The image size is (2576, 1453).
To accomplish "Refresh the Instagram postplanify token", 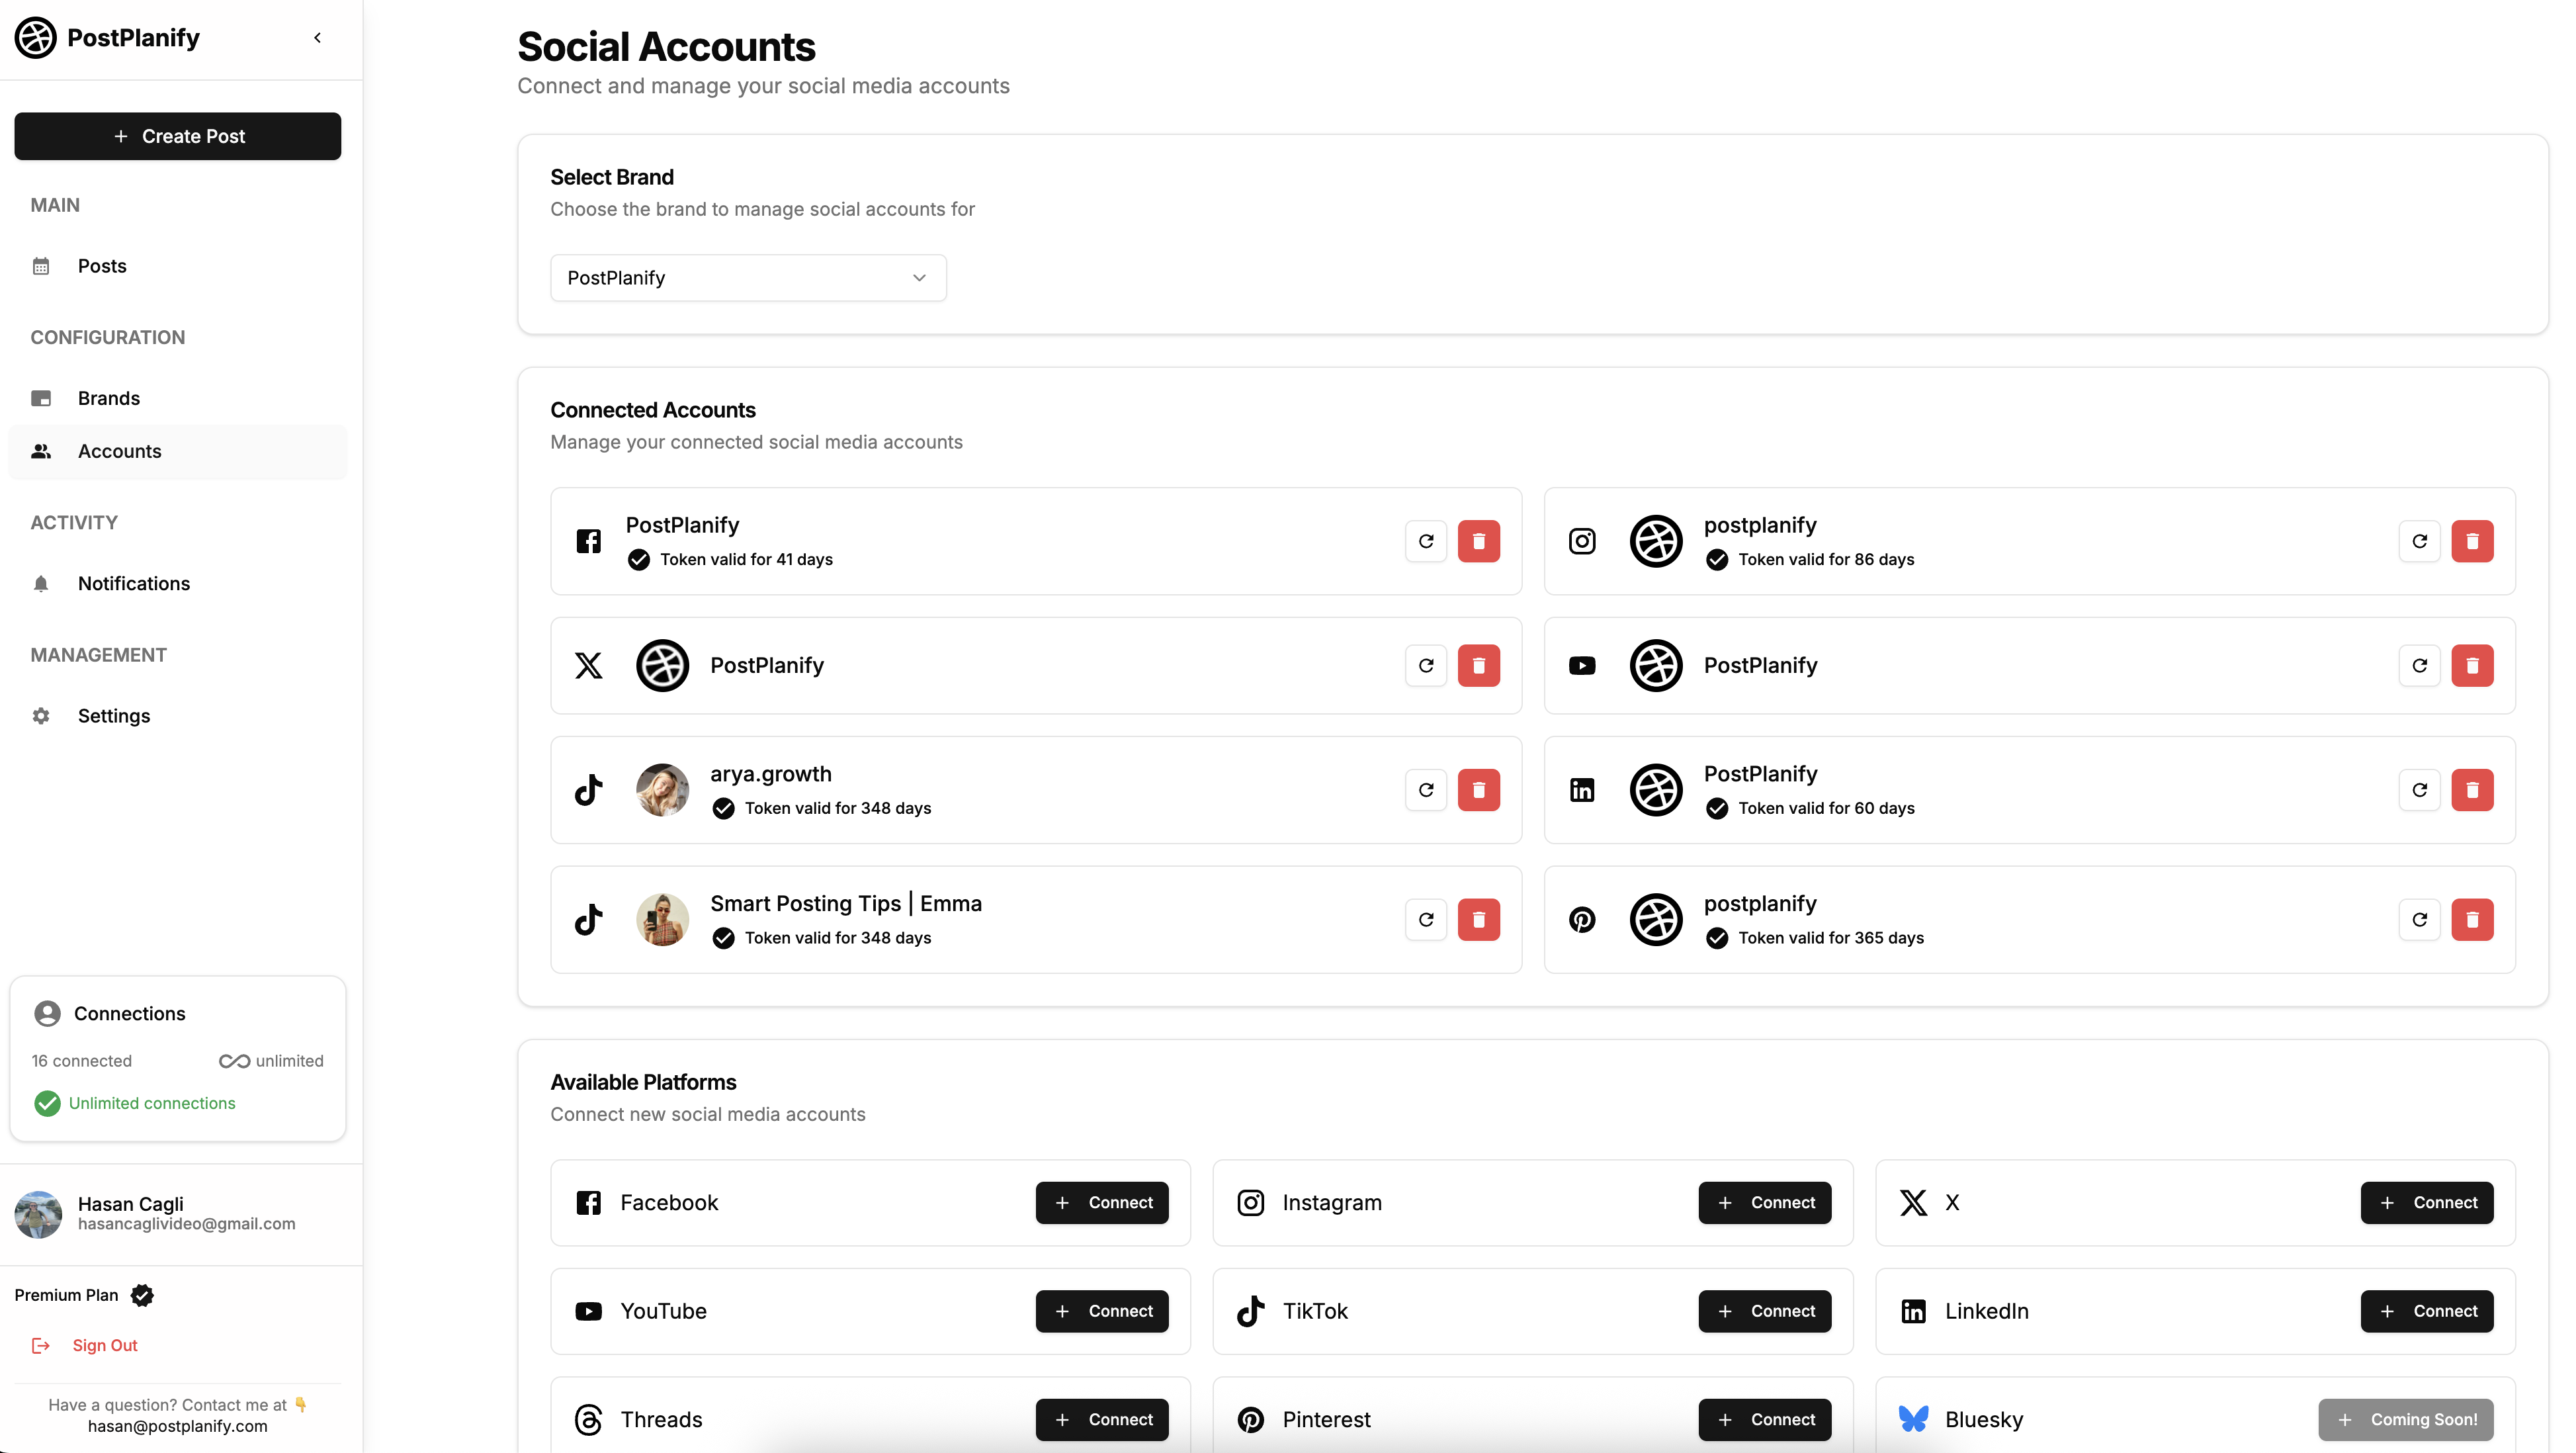I will click(x=2419, y=541).
